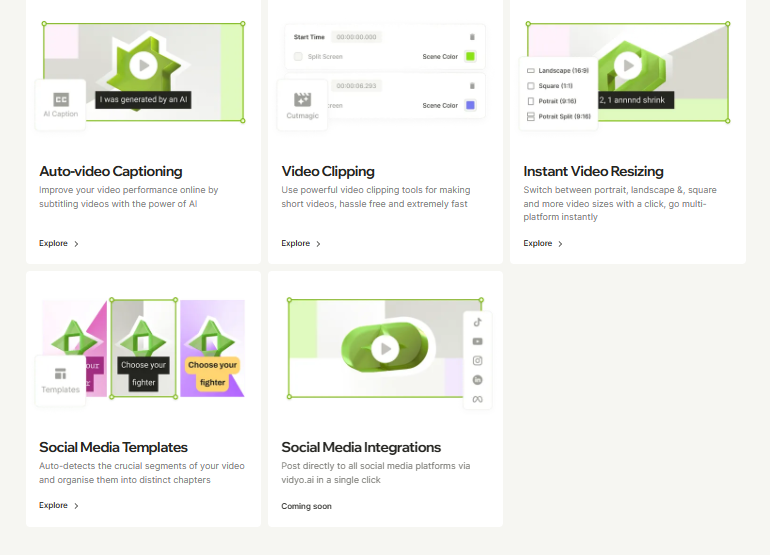The image size is (770, 555).
Task: Click the chevron next to Instant Video Resizing Explore
Action: pyautogui.click(x=560, y=243)
